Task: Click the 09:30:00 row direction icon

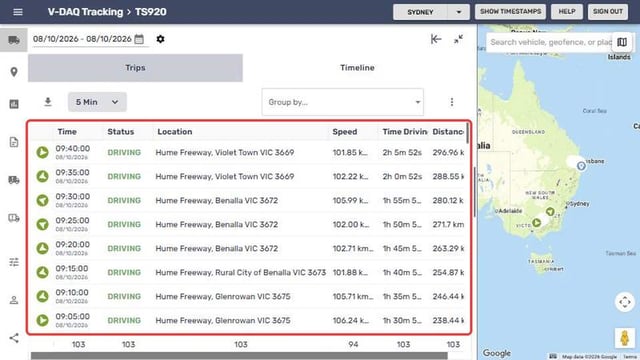Action: (x=42, y=200)
